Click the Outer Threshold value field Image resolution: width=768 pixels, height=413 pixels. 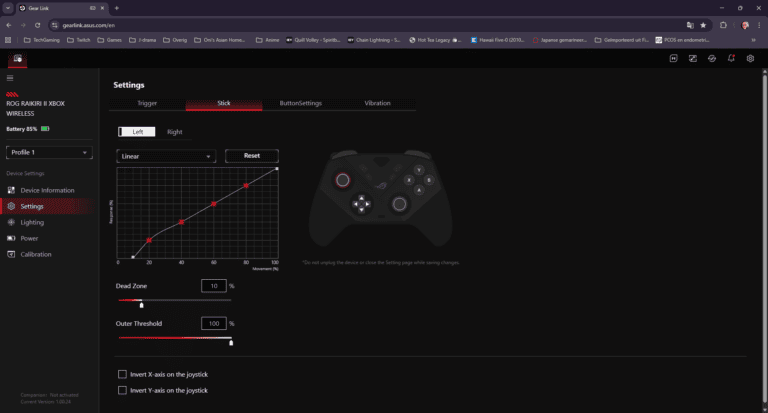[213, 324]
